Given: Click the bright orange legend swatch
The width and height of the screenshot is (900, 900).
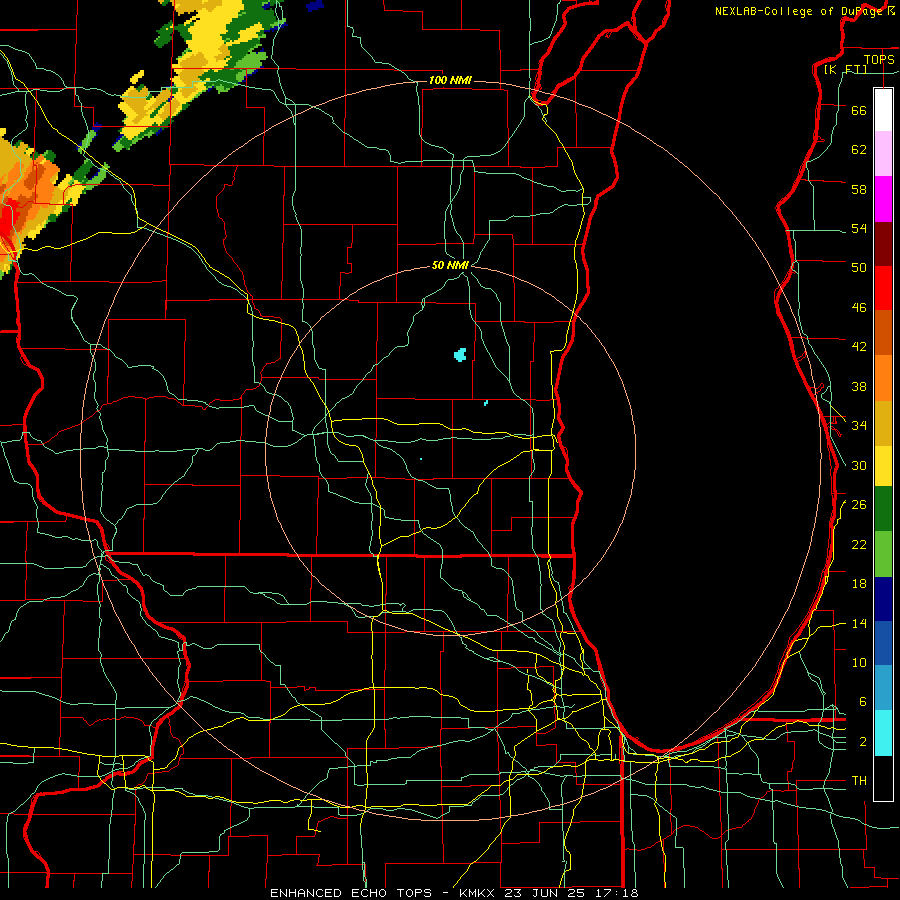Looking at the screenshot, I should [x=883, y=378].
